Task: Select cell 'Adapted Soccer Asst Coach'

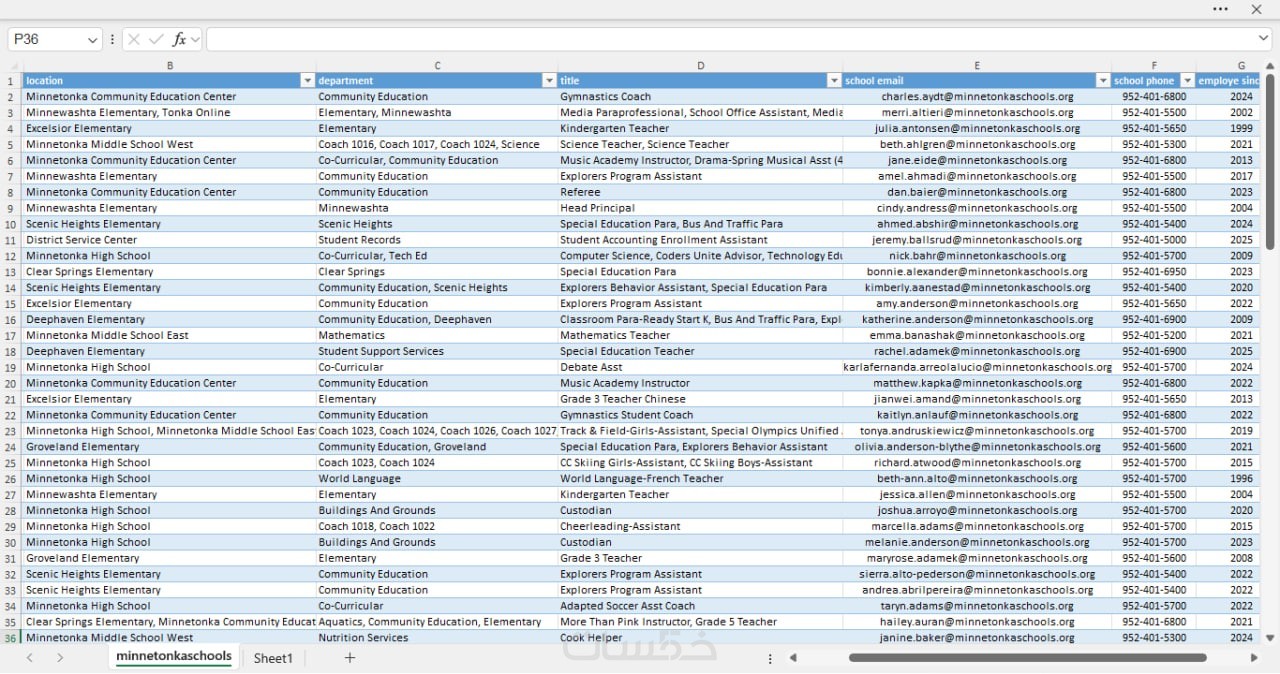Action: point(700,605)
